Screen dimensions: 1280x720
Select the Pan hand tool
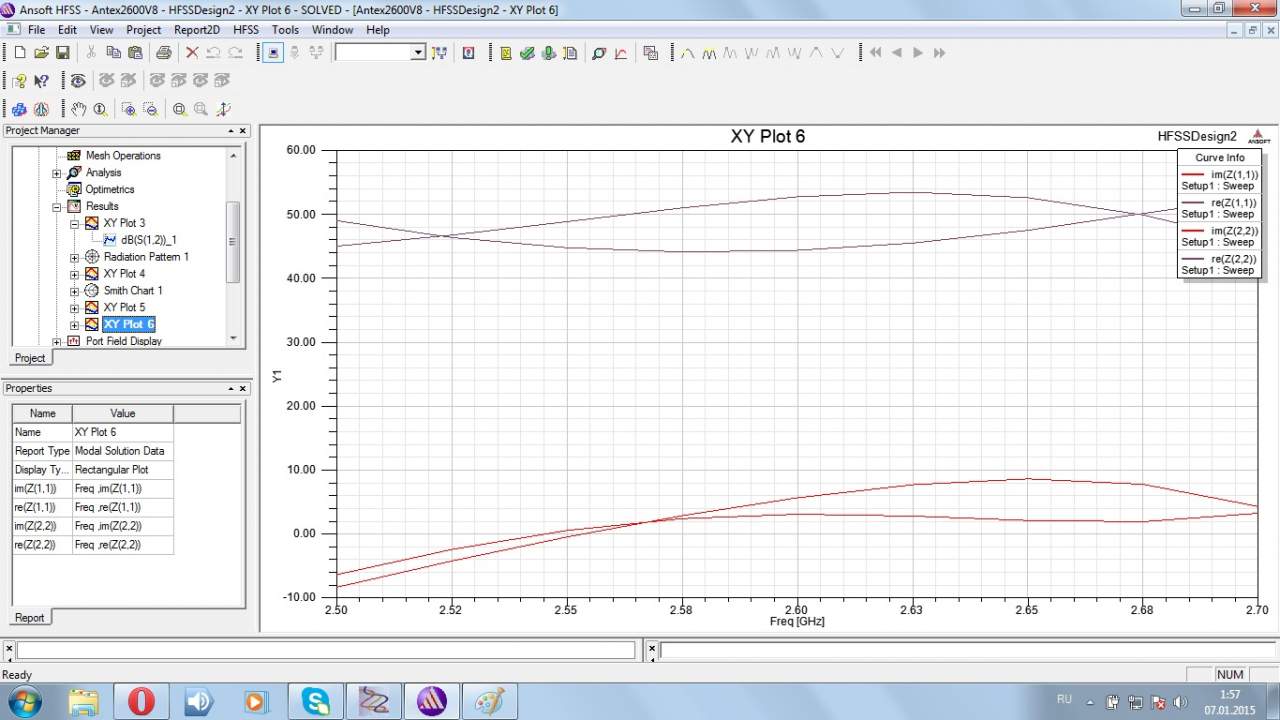(x=78, y=109)
